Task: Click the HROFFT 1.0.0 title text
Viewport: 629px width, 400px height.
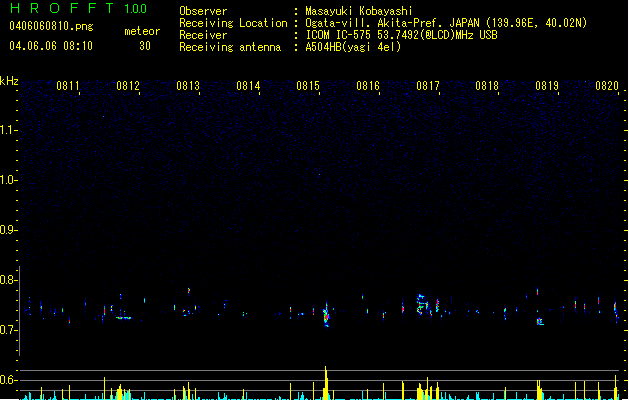Action: click(78, 8)
